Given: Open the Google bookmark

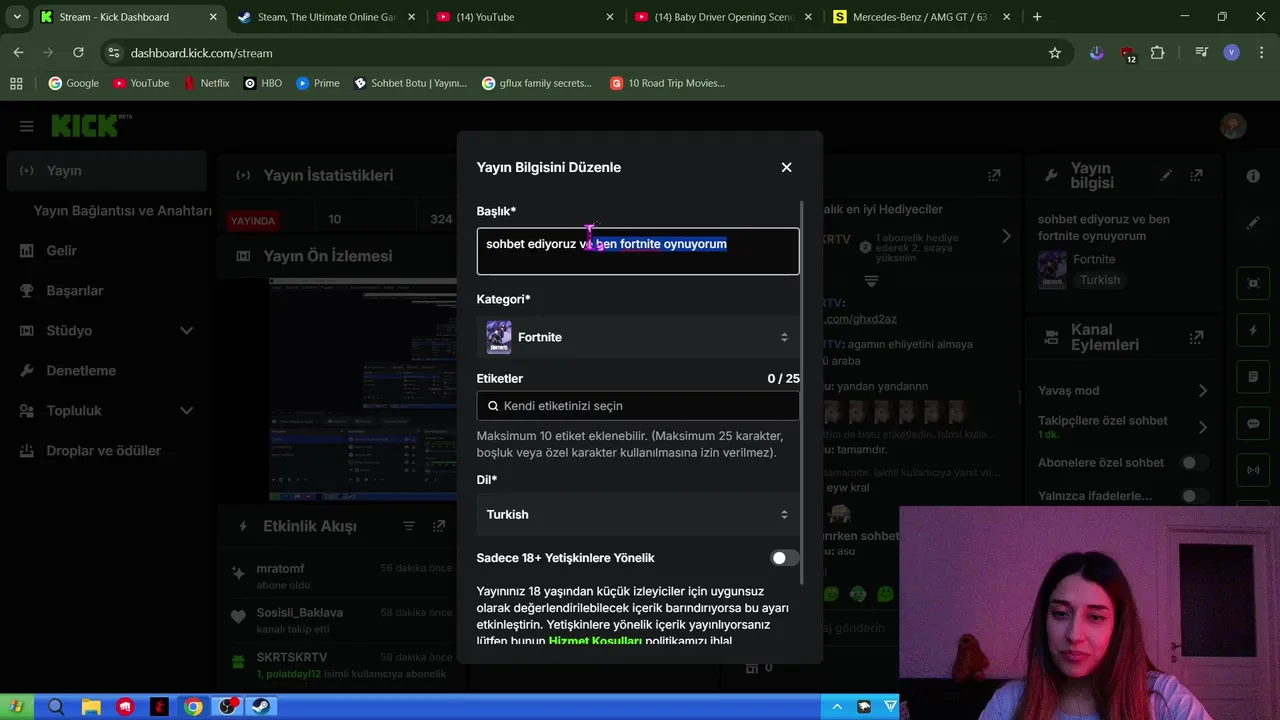Looking at the screenshot, I should (x=73, y=83).
